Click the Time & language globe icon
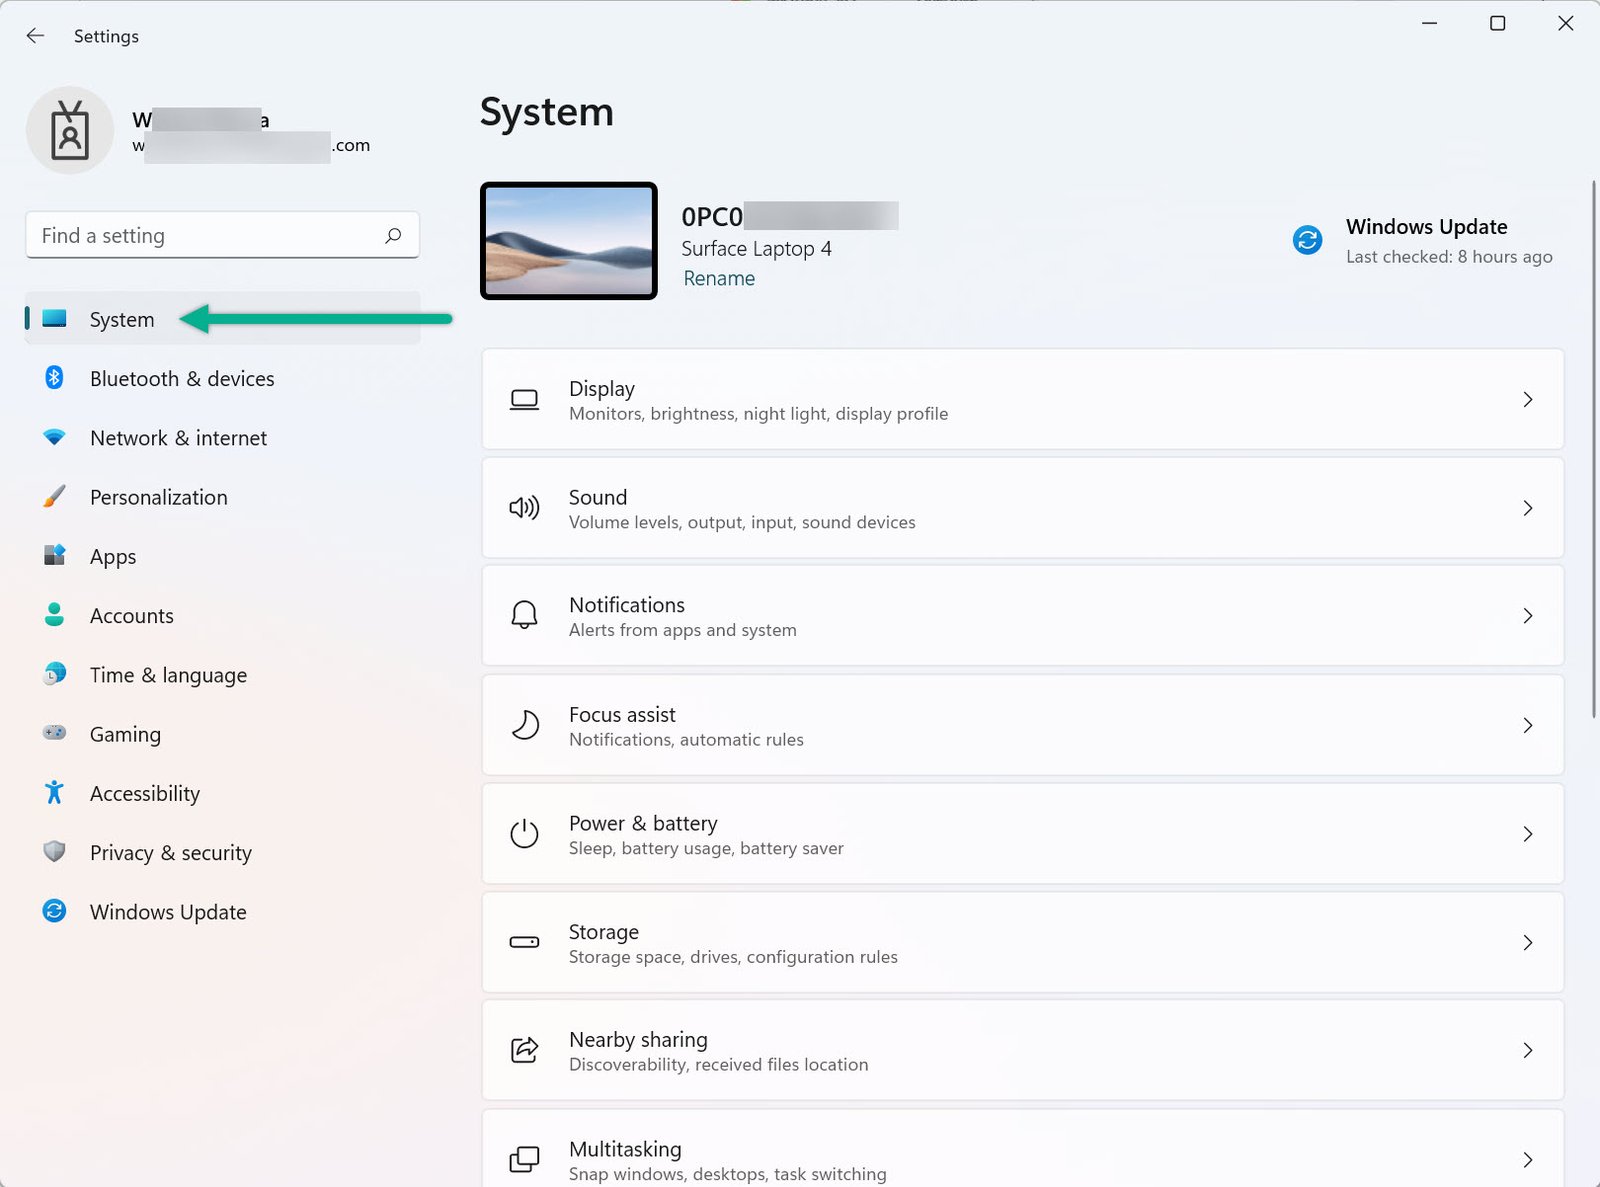This screenshot has width=1600, height=1187. 54,674
